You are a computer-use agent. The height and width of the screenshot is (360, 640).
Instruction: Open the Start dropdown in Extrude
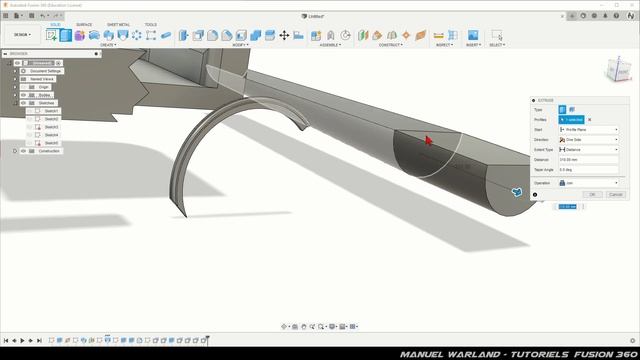[x=588, y=129]
